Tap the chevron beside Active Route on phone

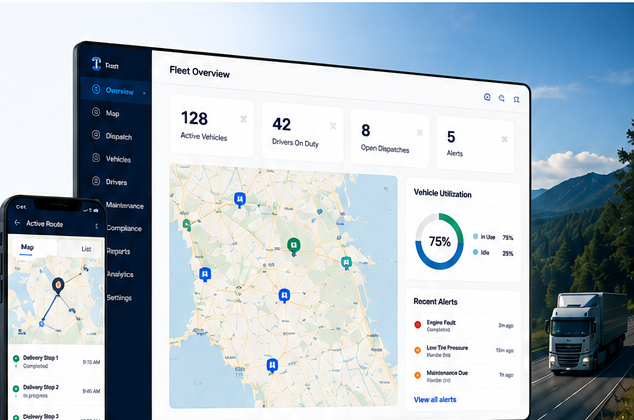pyautogui.click(x=97, y=226)
